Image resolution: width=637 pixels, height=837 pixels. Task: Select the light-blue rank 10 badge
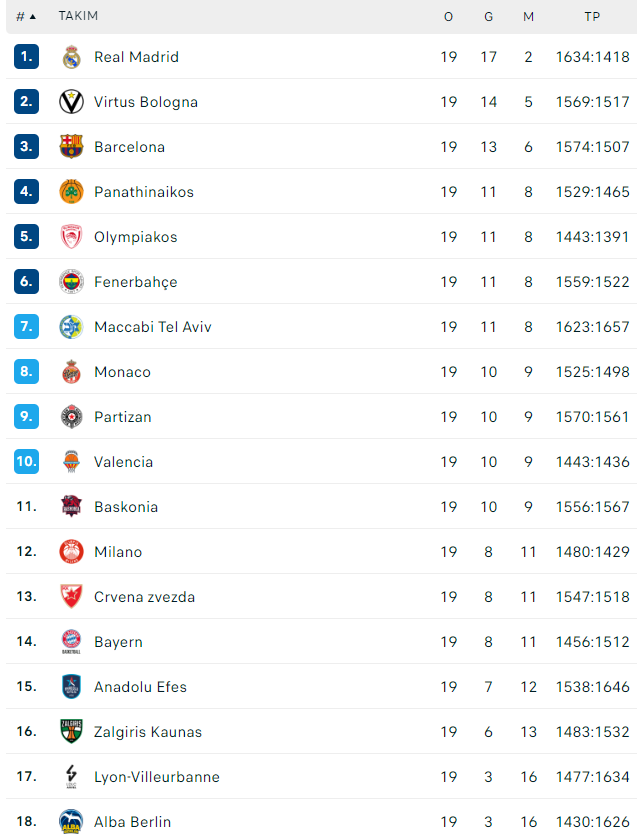(x=26, y=462)
